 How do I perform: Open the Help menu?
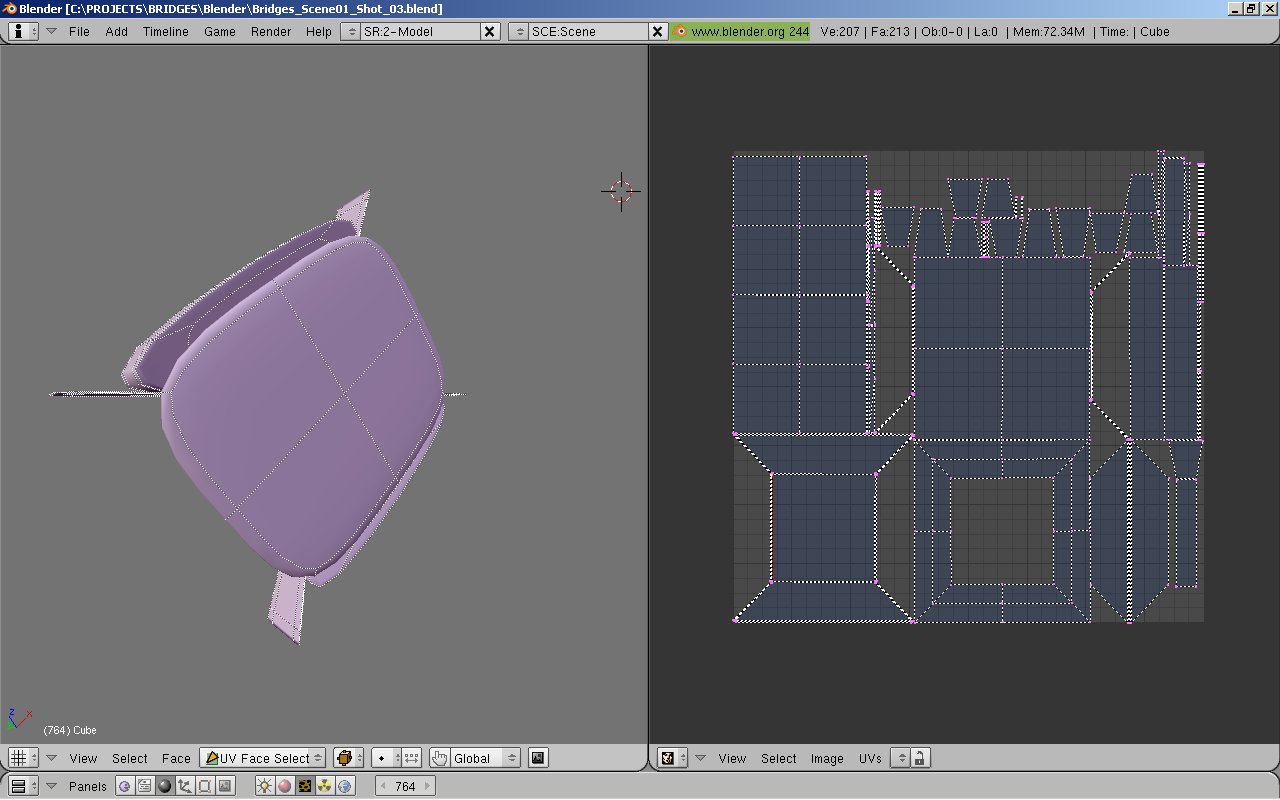[x=319, y=31]
